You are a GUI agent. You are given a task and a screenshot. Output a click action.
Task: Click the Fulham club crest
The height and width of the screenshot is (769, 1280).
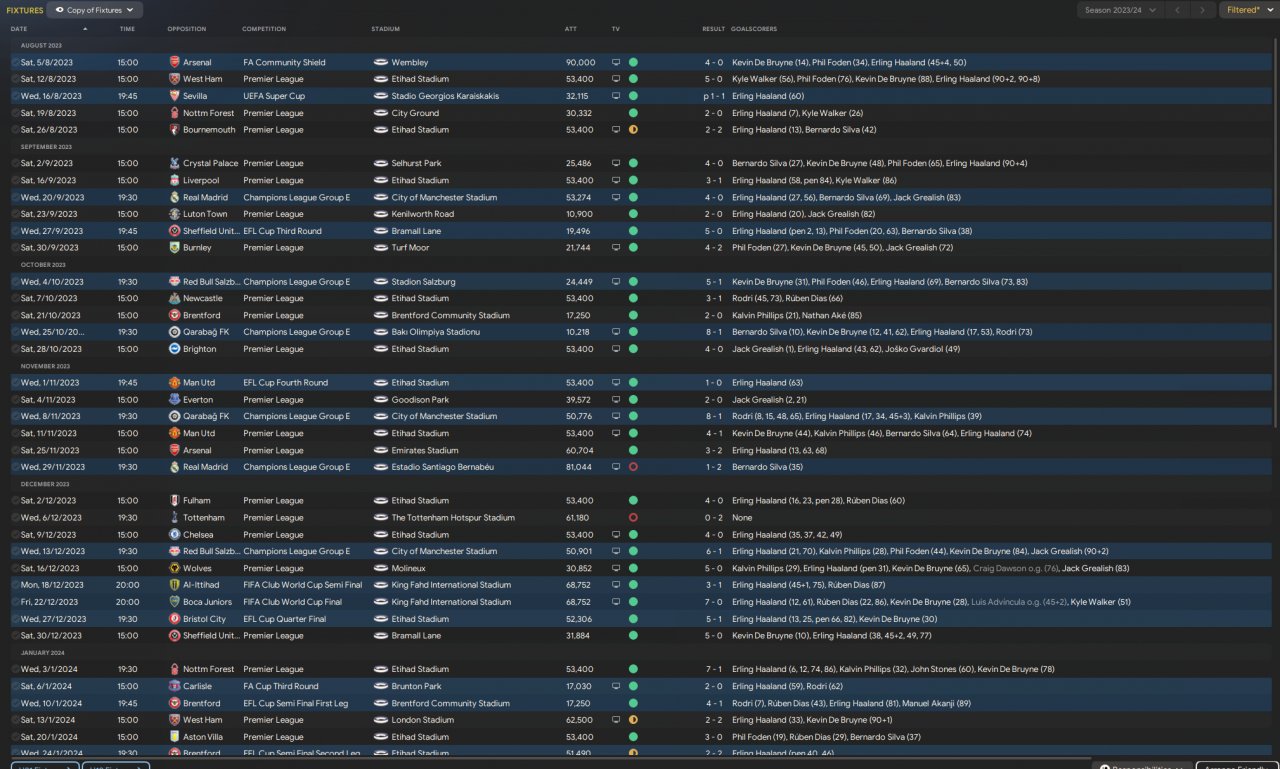coord(175,501)
